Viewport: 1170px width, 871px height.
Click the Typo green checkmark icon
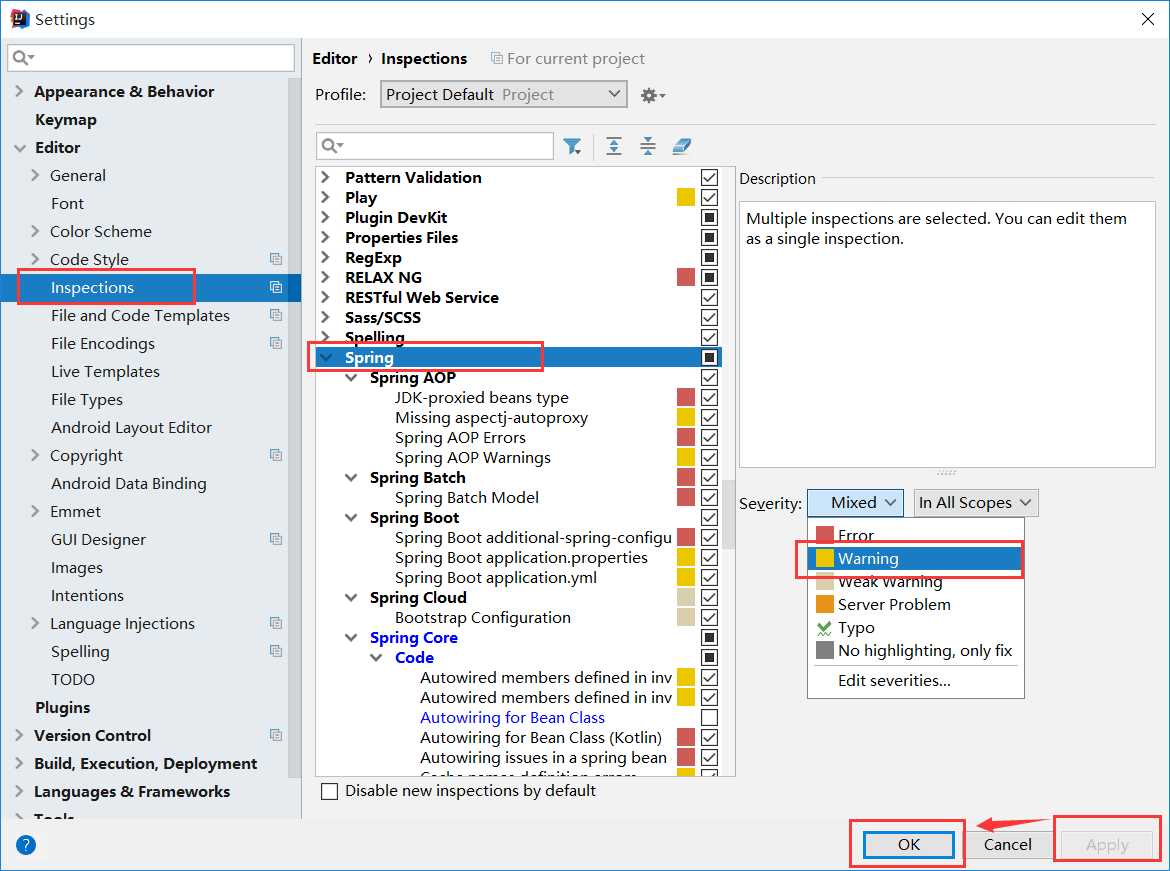[825, 628]
